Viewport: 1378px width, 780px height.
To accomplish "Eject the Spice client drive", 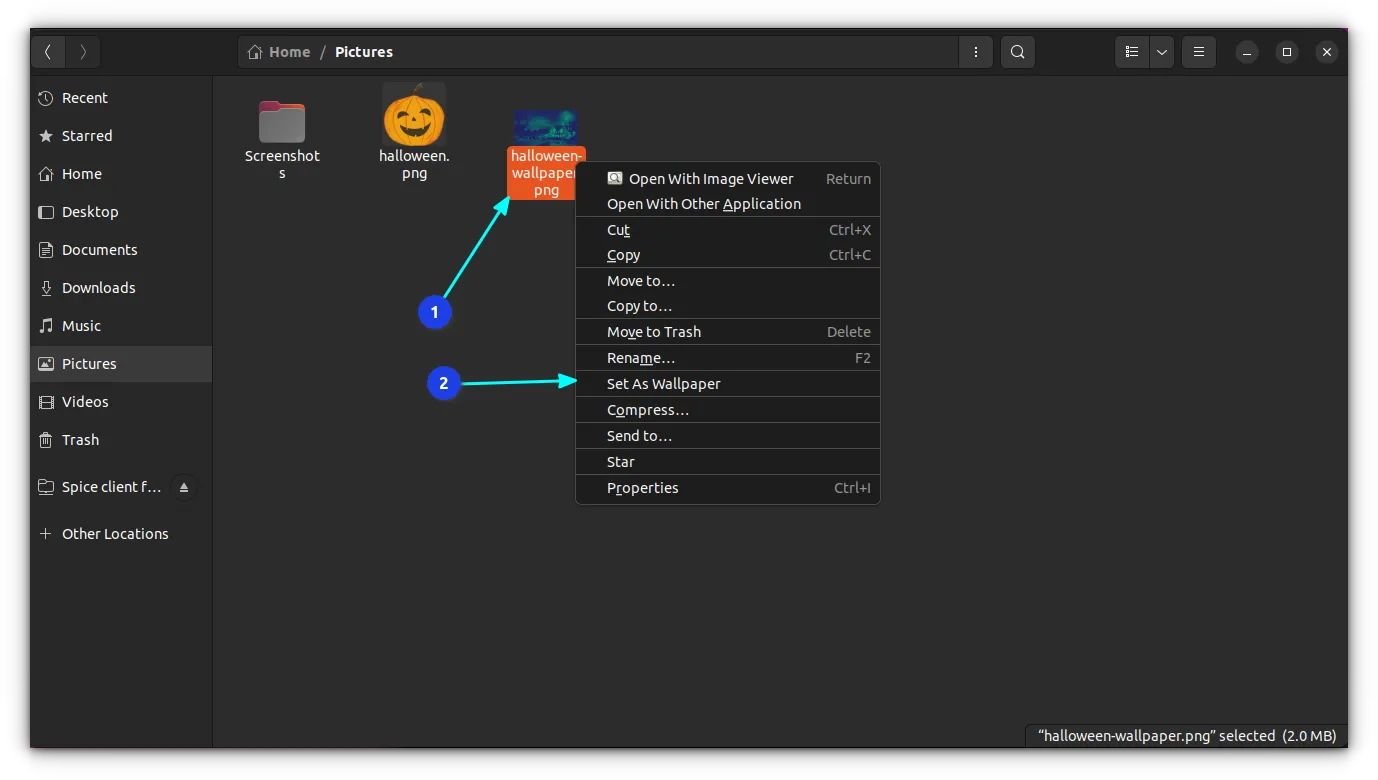I will [x=183, y=488].
